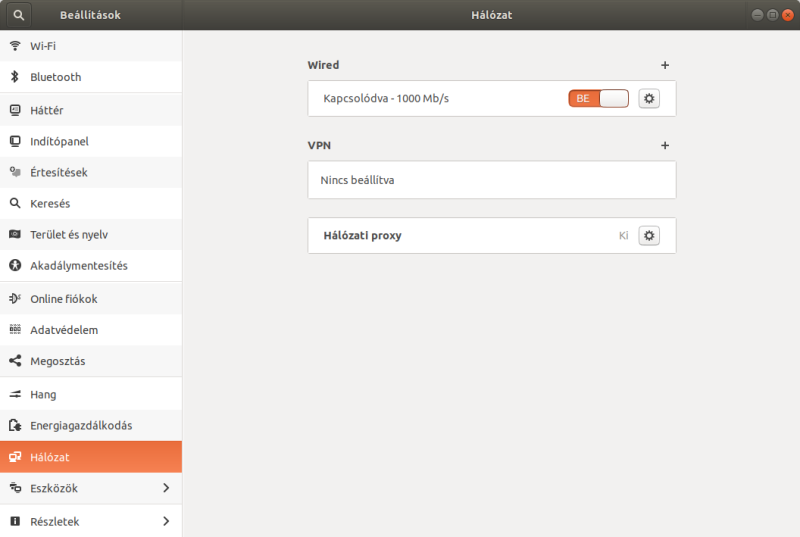Select the Eszközök devices icon
Viewport: 800px width, 537px height.
[15, 488]
